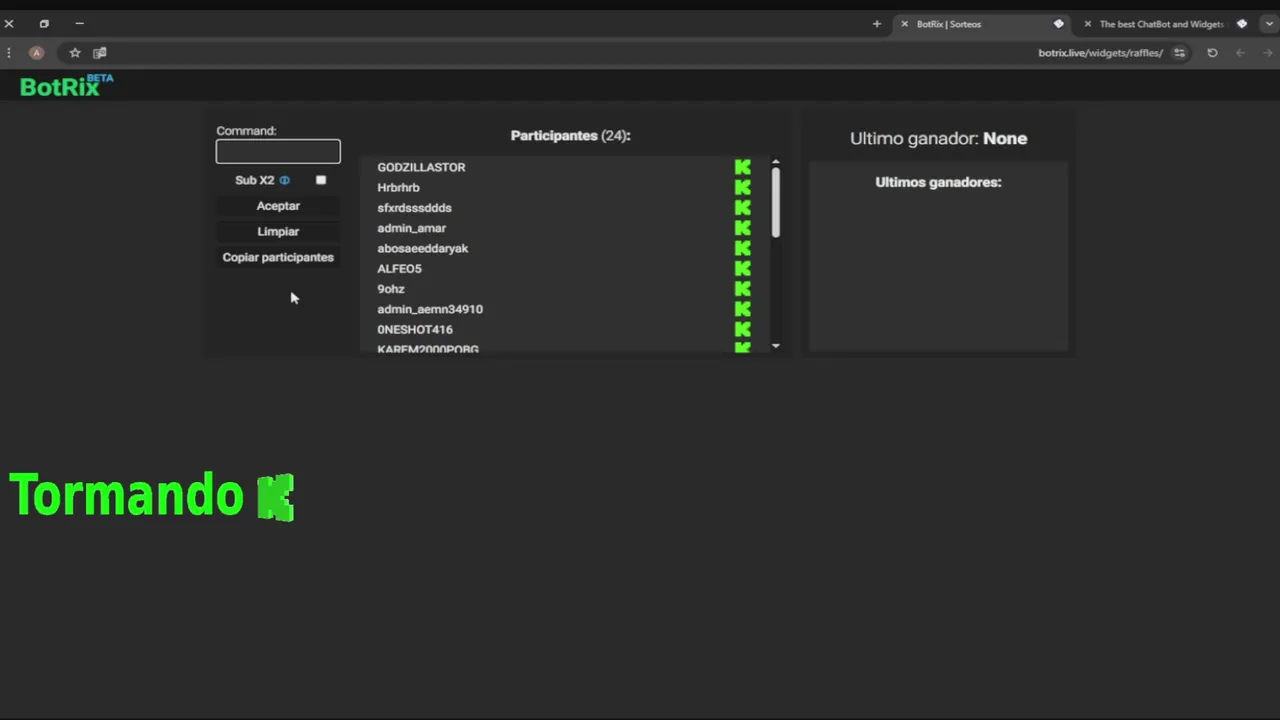Focus the Command input field
This screenshot has height=720, width=1280.
tap(278, 151)
